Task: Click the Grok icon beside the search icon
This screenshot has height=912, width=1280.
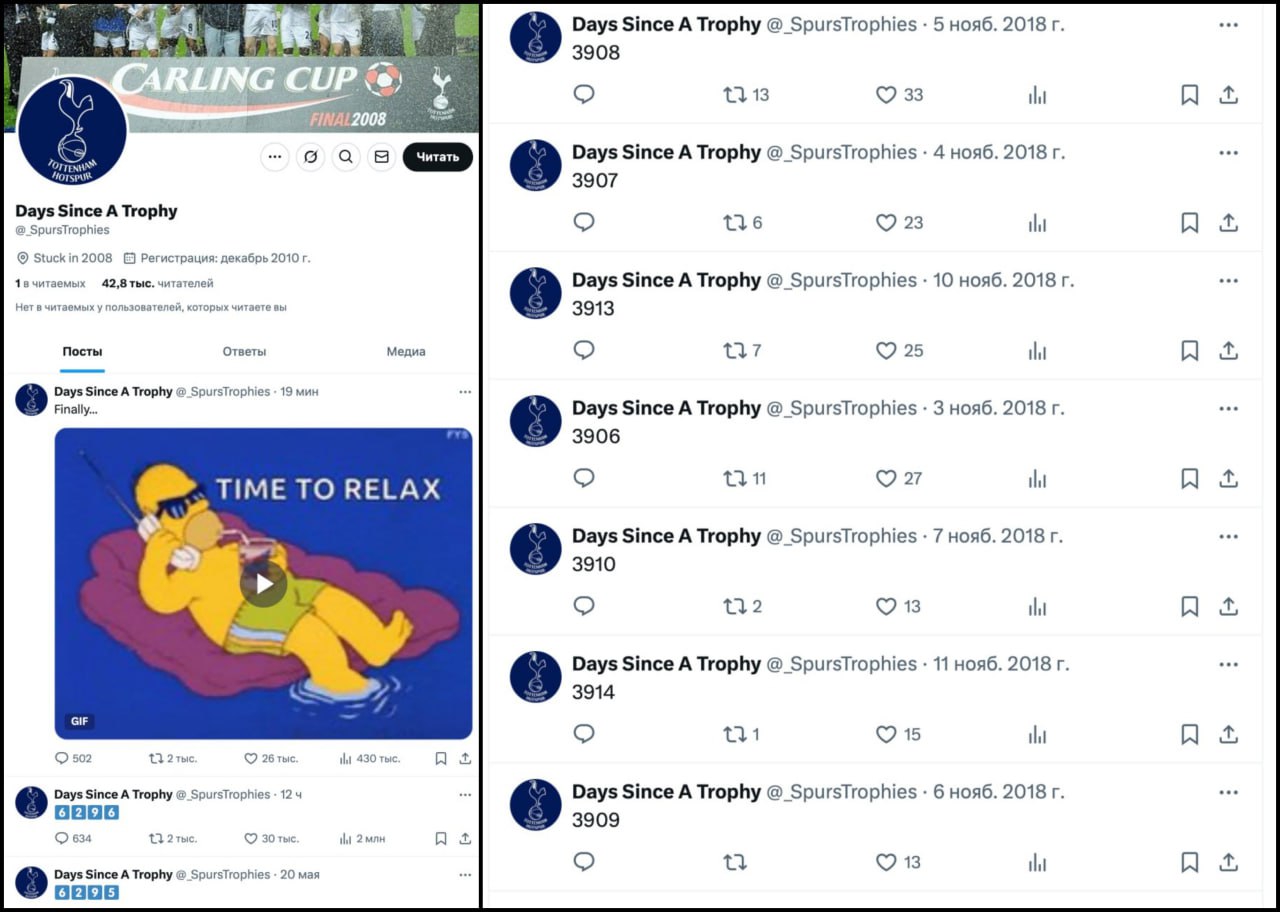Action: (x=311, y=157)
